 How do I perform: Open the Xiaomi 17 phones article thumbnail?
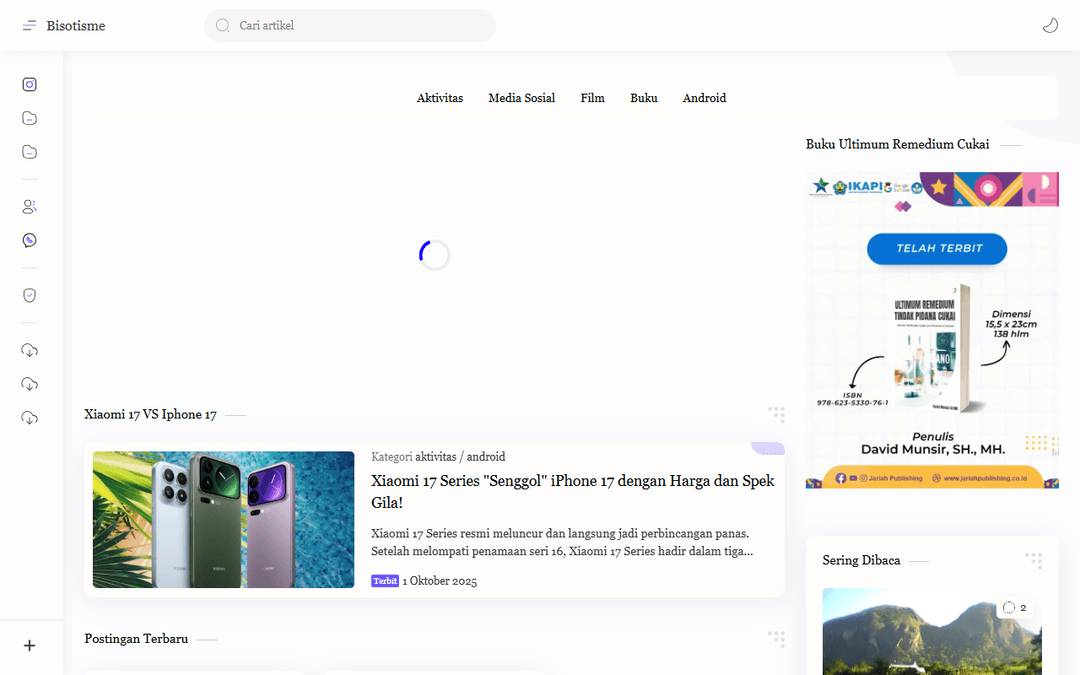(x=224, y=519)
